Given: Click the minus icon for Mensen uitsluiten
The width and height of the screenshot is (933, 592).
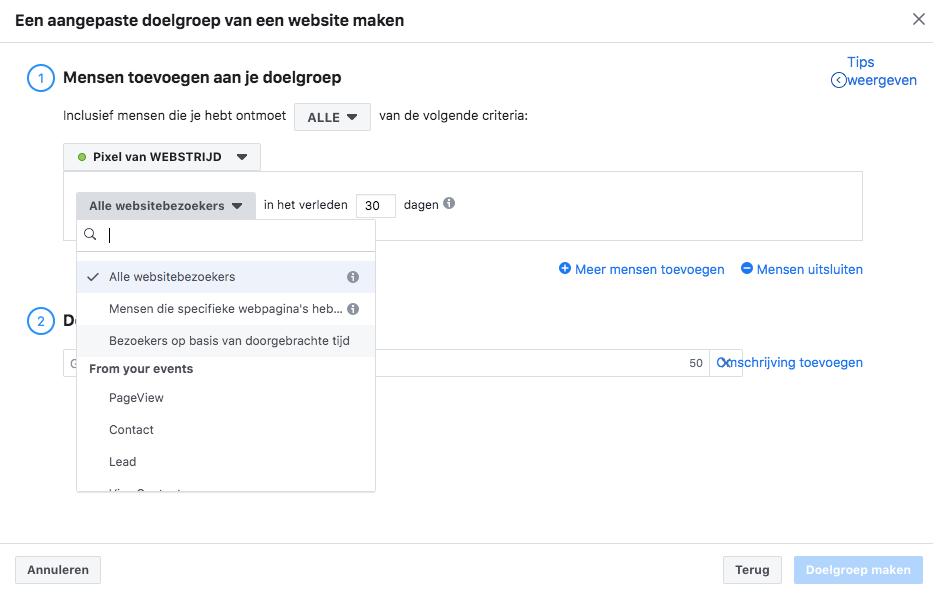Looking at the screenshot, I should [747, 269].
